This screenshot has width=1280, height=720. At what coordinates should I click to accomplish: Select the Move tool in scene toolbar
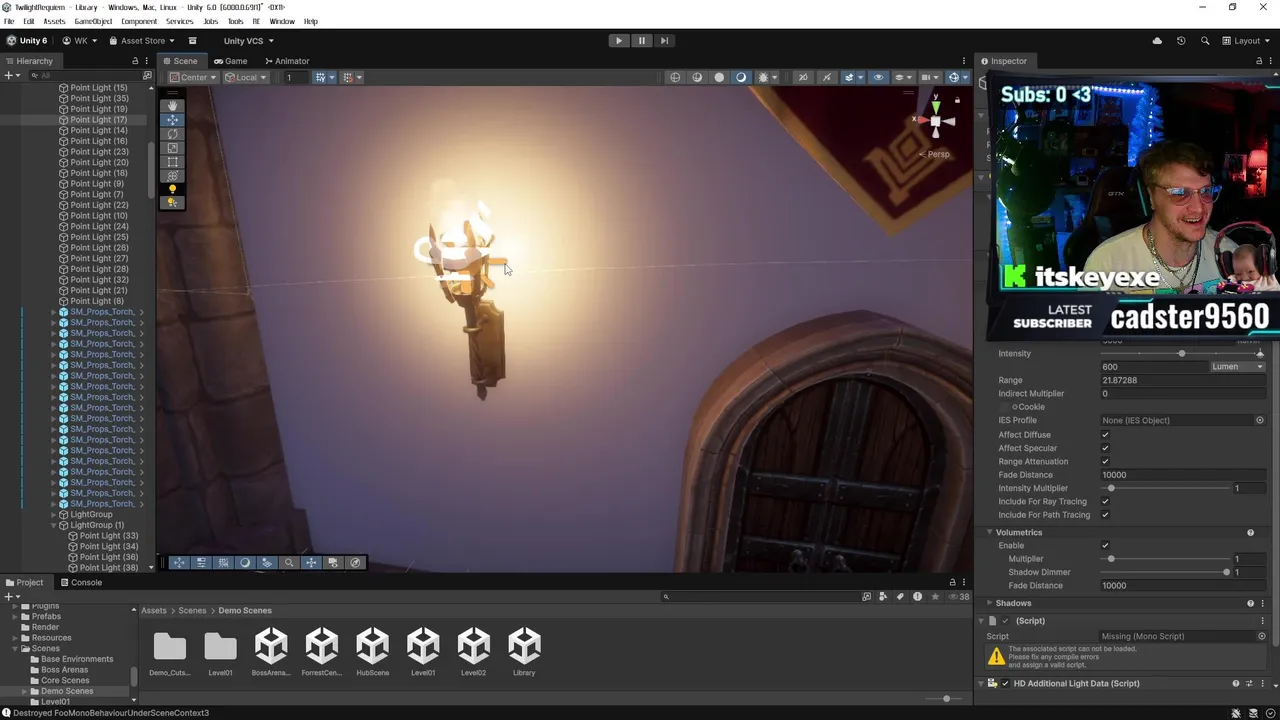point(173,120)
